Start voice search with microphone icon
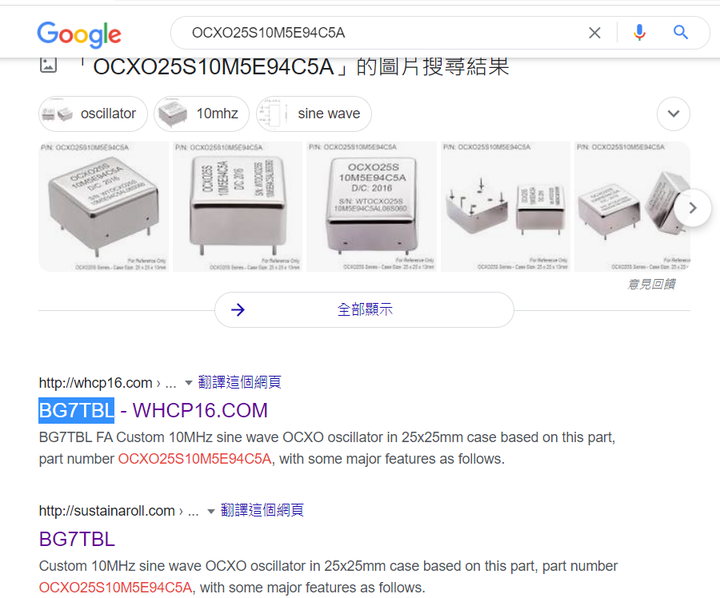The image size is (720, 598). [639, 33]
